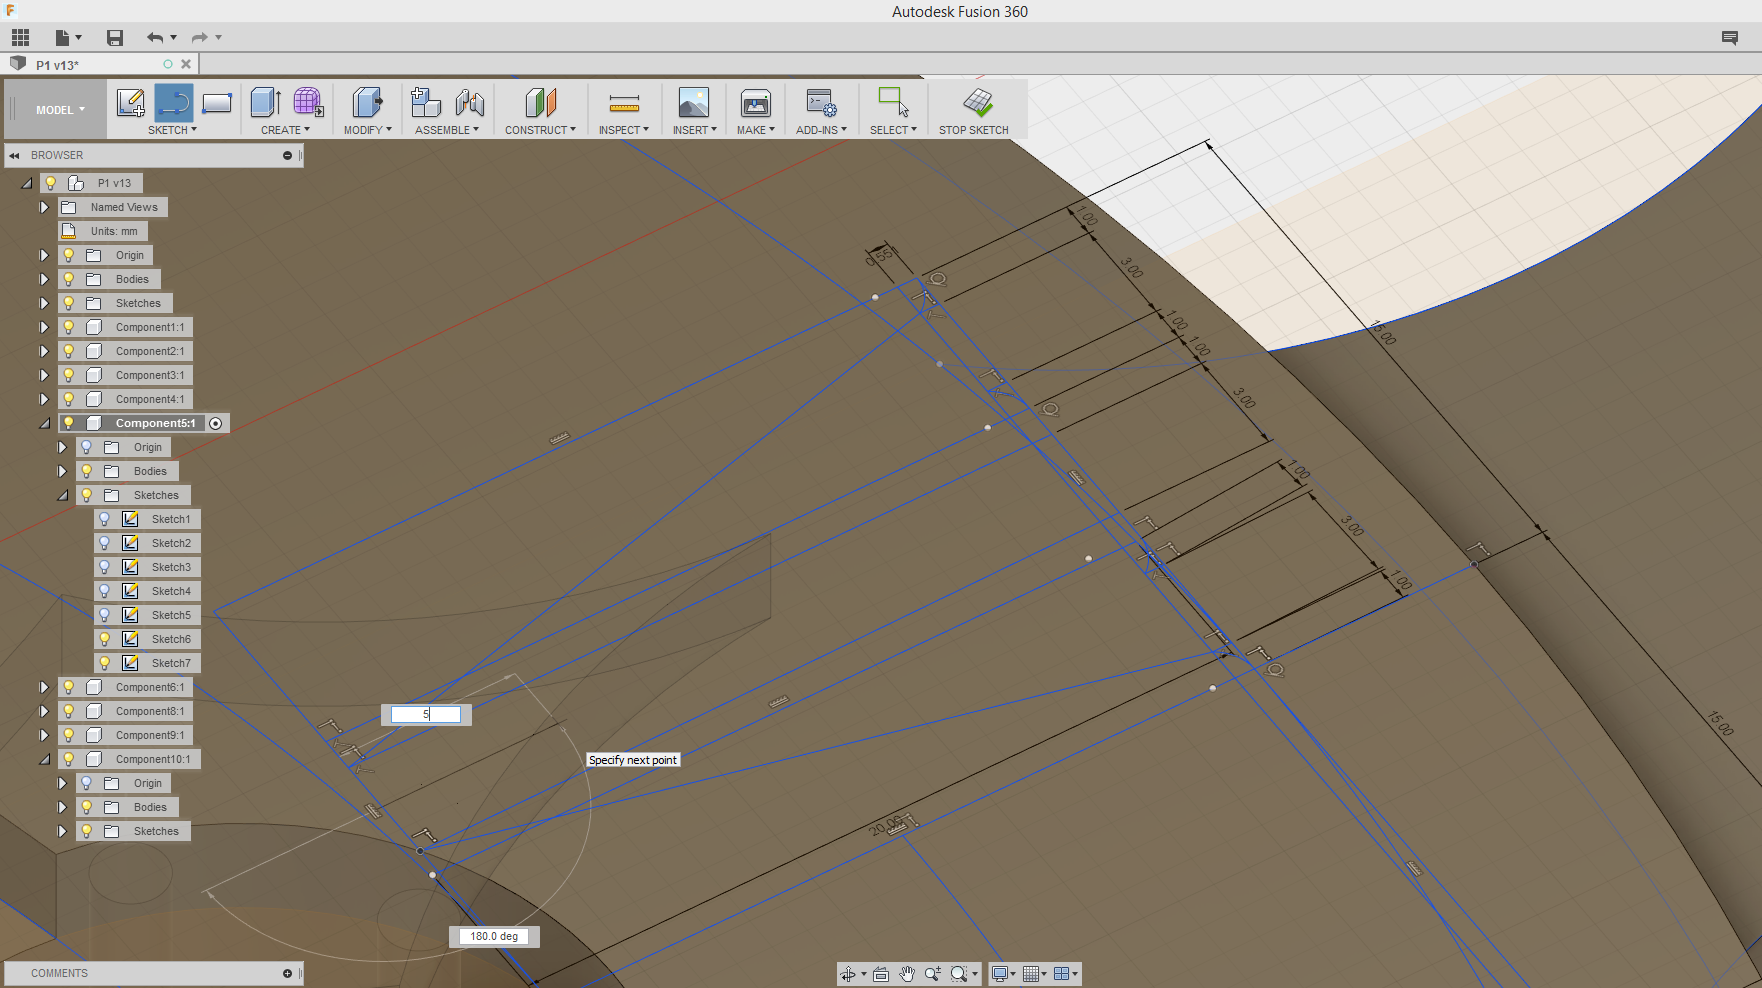Screen dimensions: 1762x988
Task: Click the Orbit navigation tool
Action: pyautogui.click(x=848, y=974)
